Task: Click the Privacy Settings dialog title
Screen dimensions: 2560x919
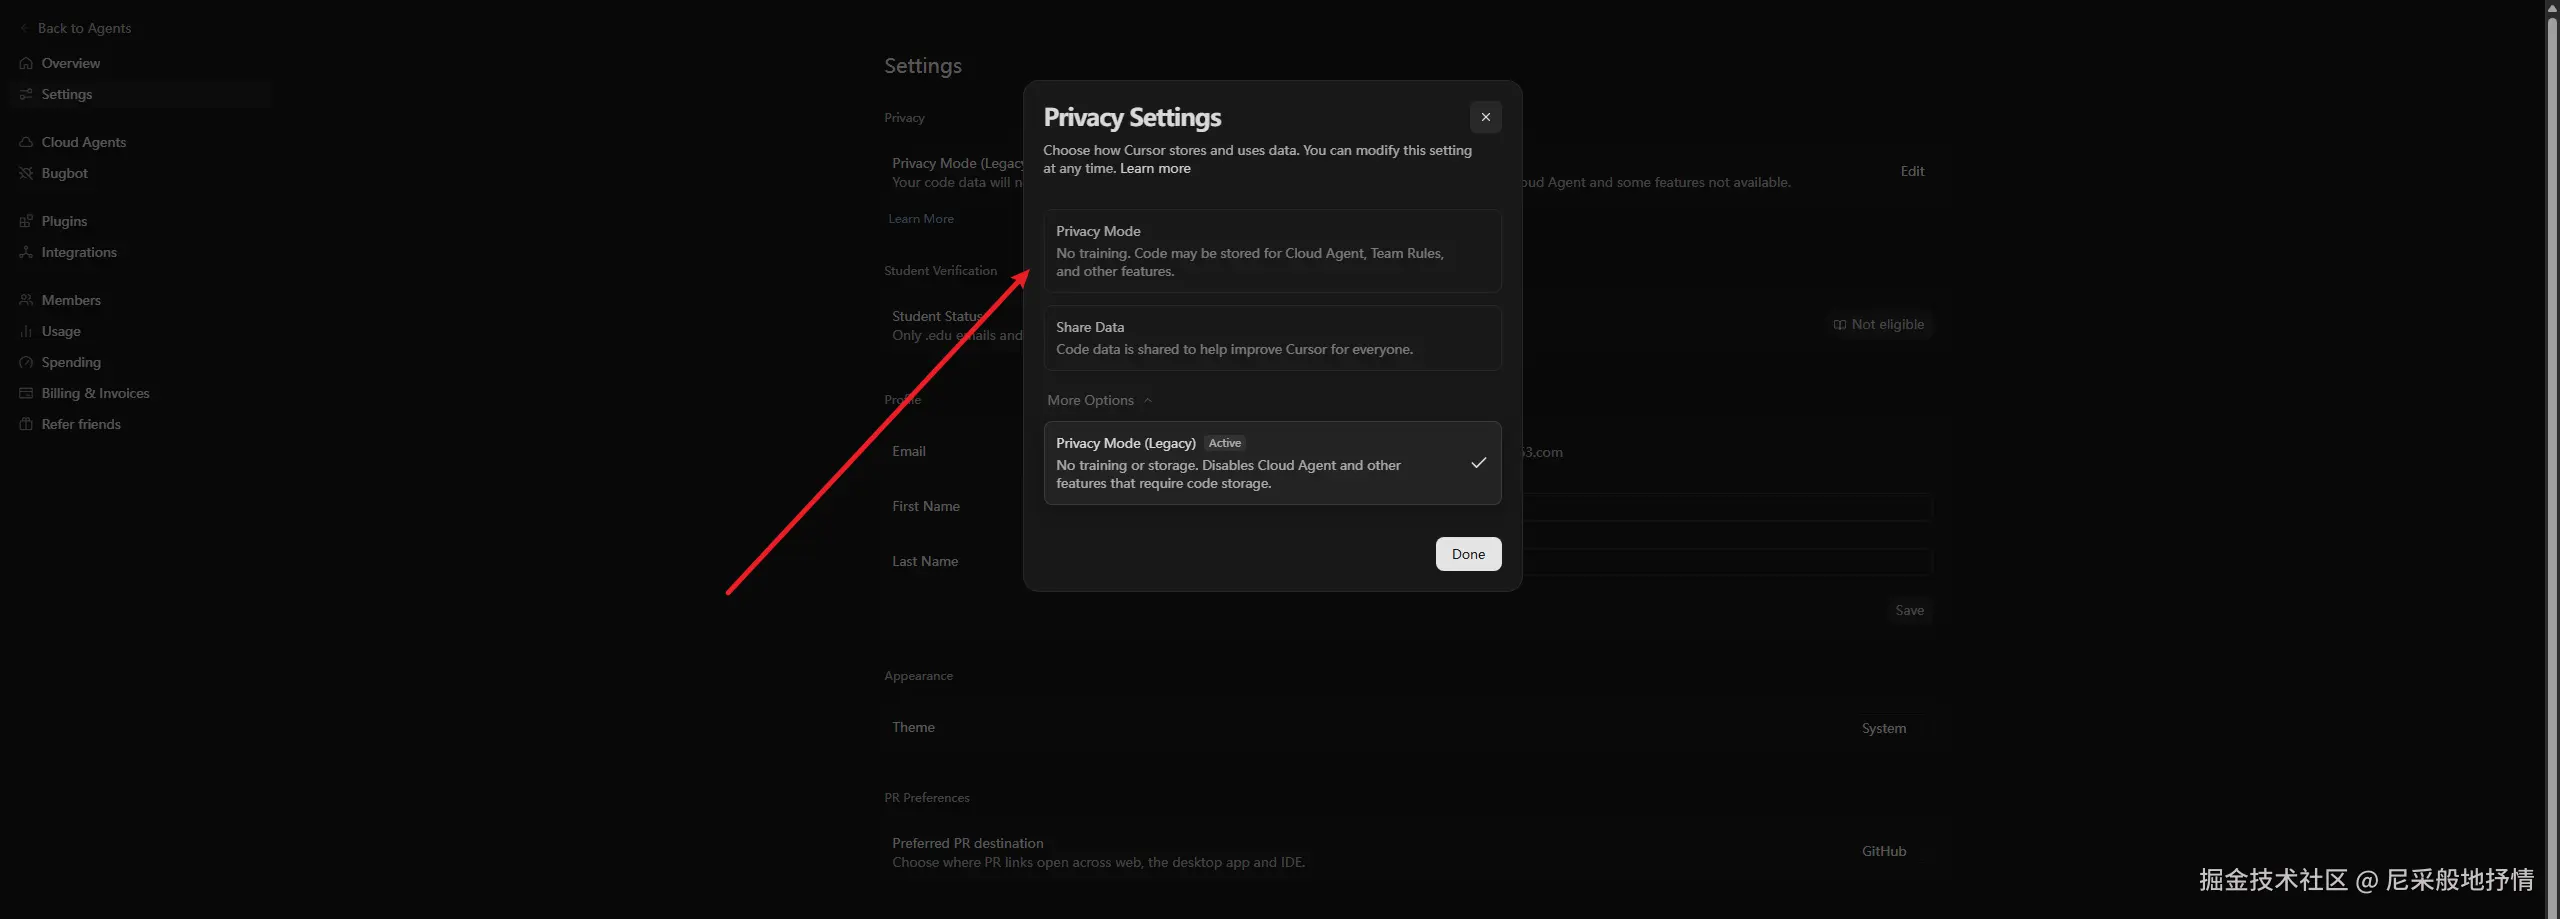Action: 1132,117
